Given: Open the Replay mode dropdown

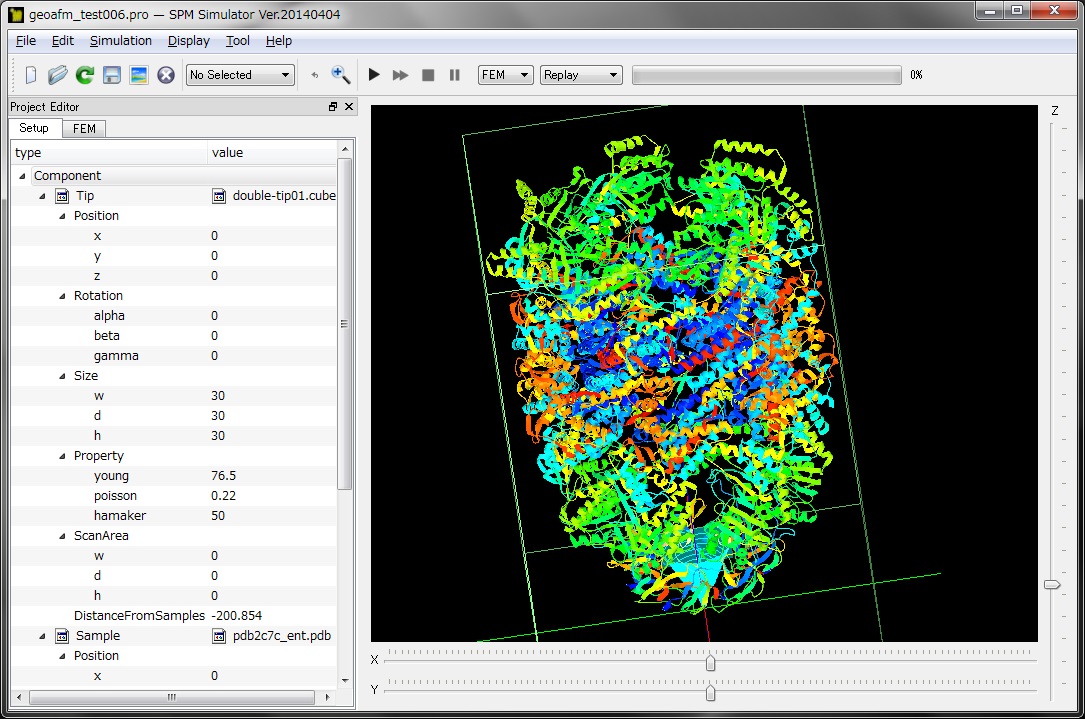Looking at the screenshot, I should click(581, 75).
